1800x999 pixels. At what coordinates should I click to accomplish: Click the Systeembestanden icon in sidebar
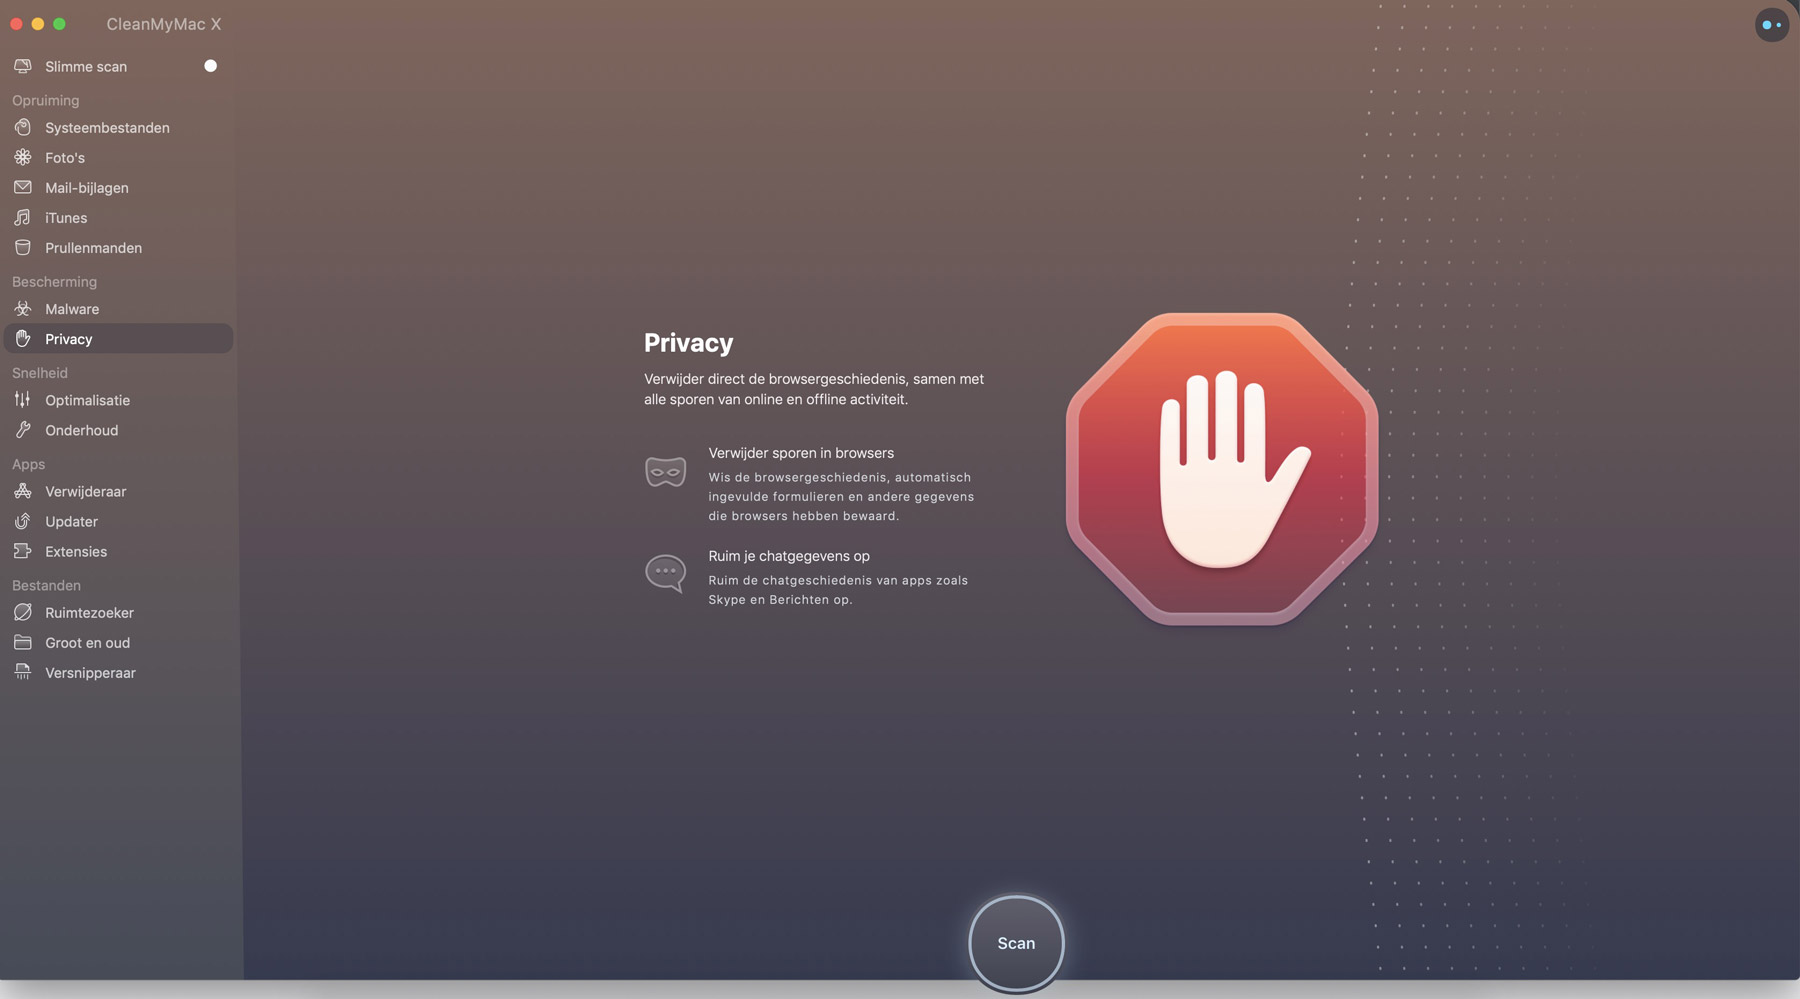[x=23, y=127]
